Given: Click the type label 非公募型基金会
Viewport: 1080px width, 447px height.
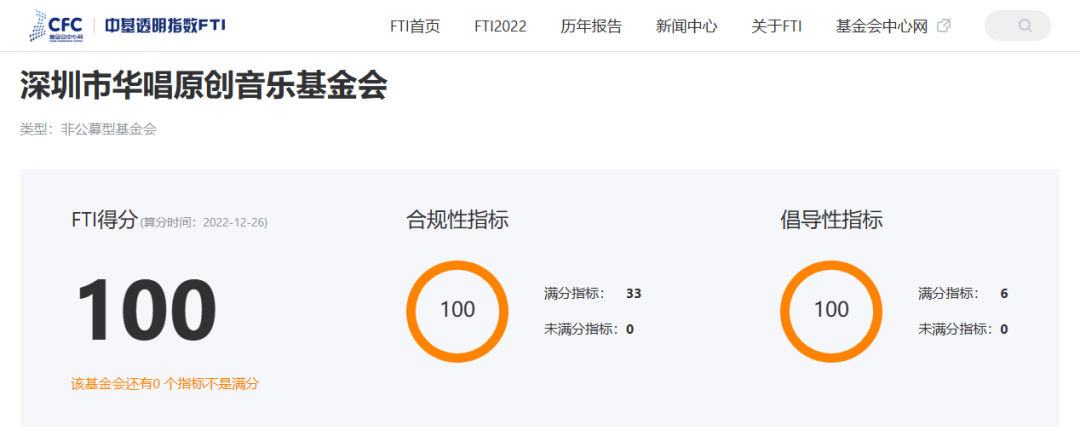Looking at the screenshot, I should coord(109,129).
